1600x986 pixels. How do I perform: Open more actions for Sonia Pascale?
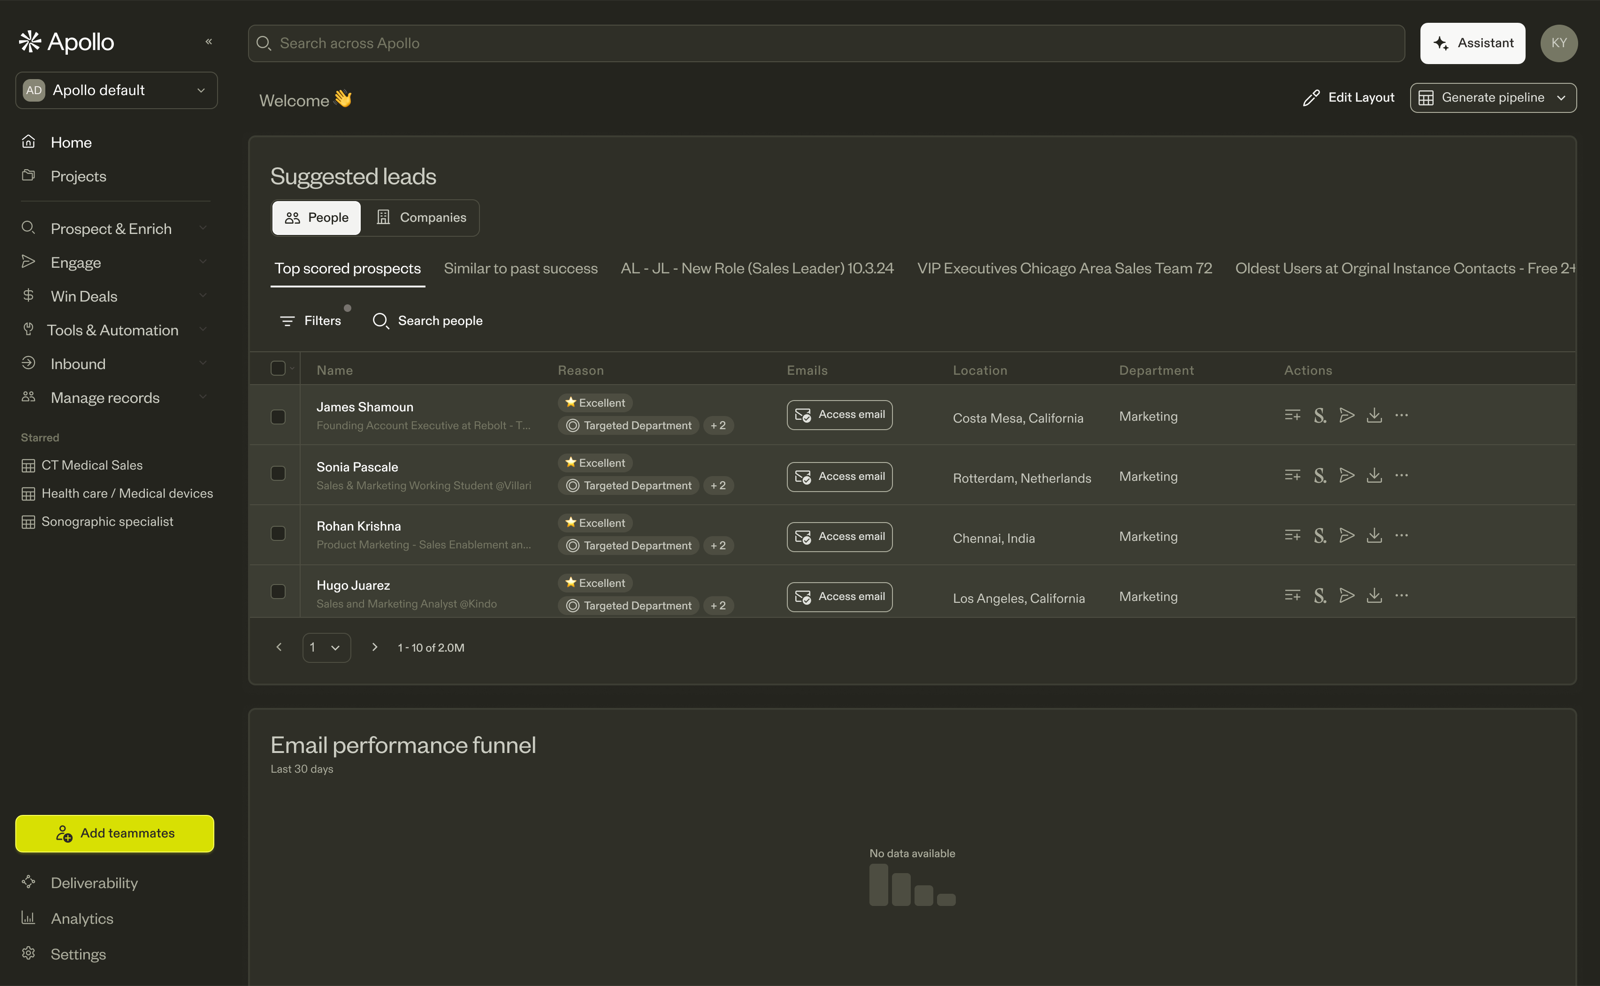click(1402, 475)
